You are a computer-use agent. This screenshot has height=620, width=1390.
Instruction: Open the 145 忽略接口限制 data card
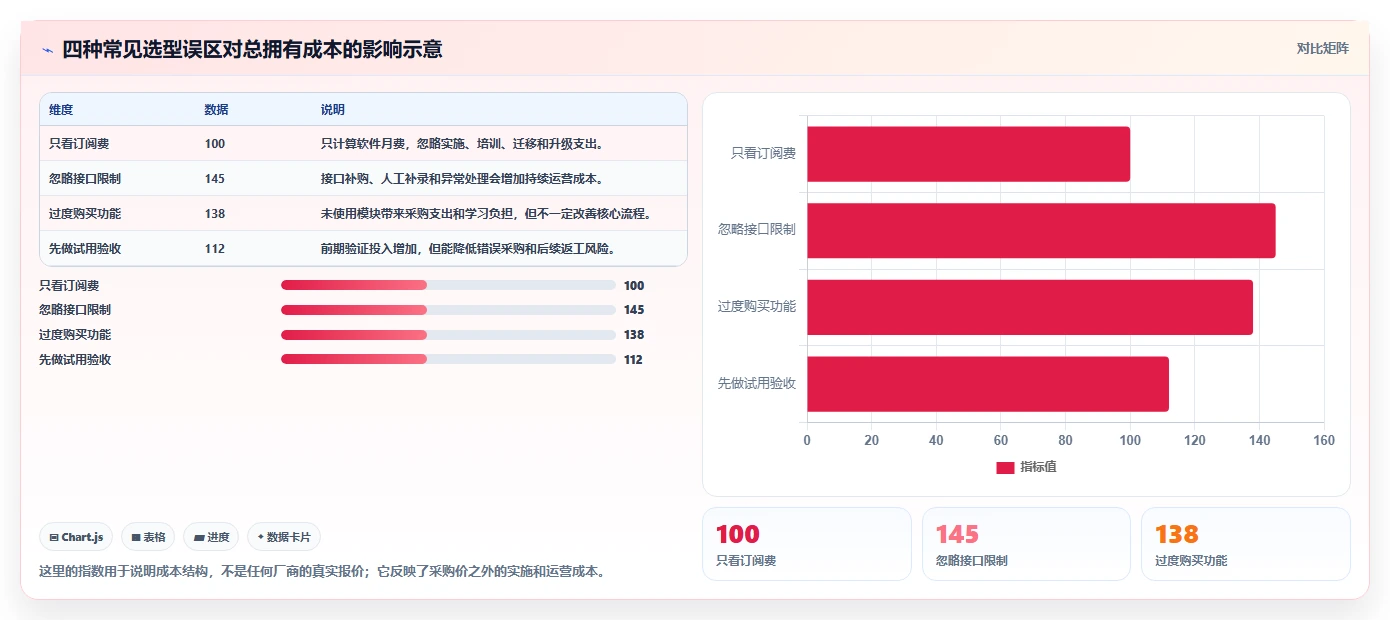(1026, 544)
